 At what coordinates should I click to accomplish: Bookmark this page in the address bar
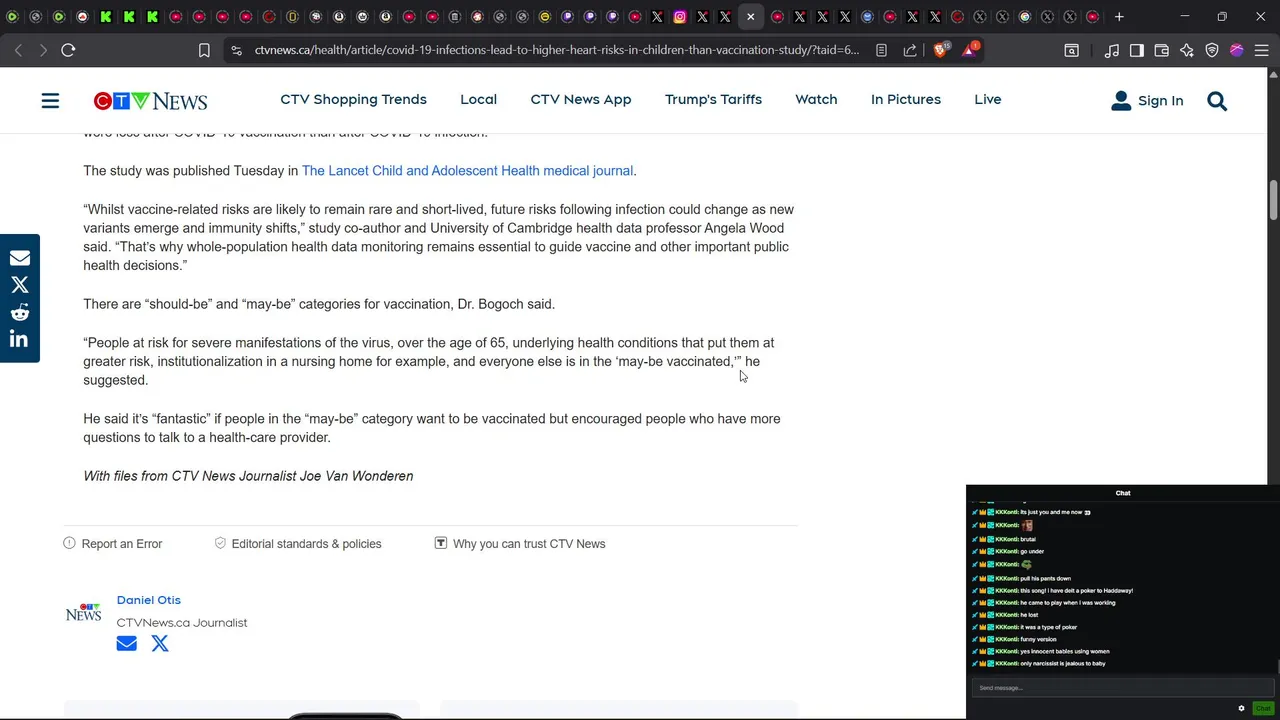204,50
